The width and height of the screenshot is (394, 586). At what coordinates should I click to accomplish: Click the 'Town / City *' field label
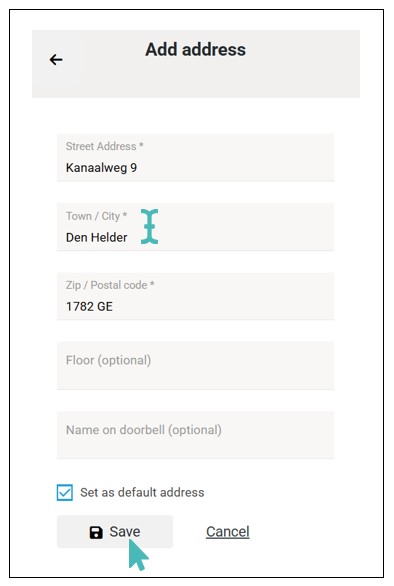point(96,216)
